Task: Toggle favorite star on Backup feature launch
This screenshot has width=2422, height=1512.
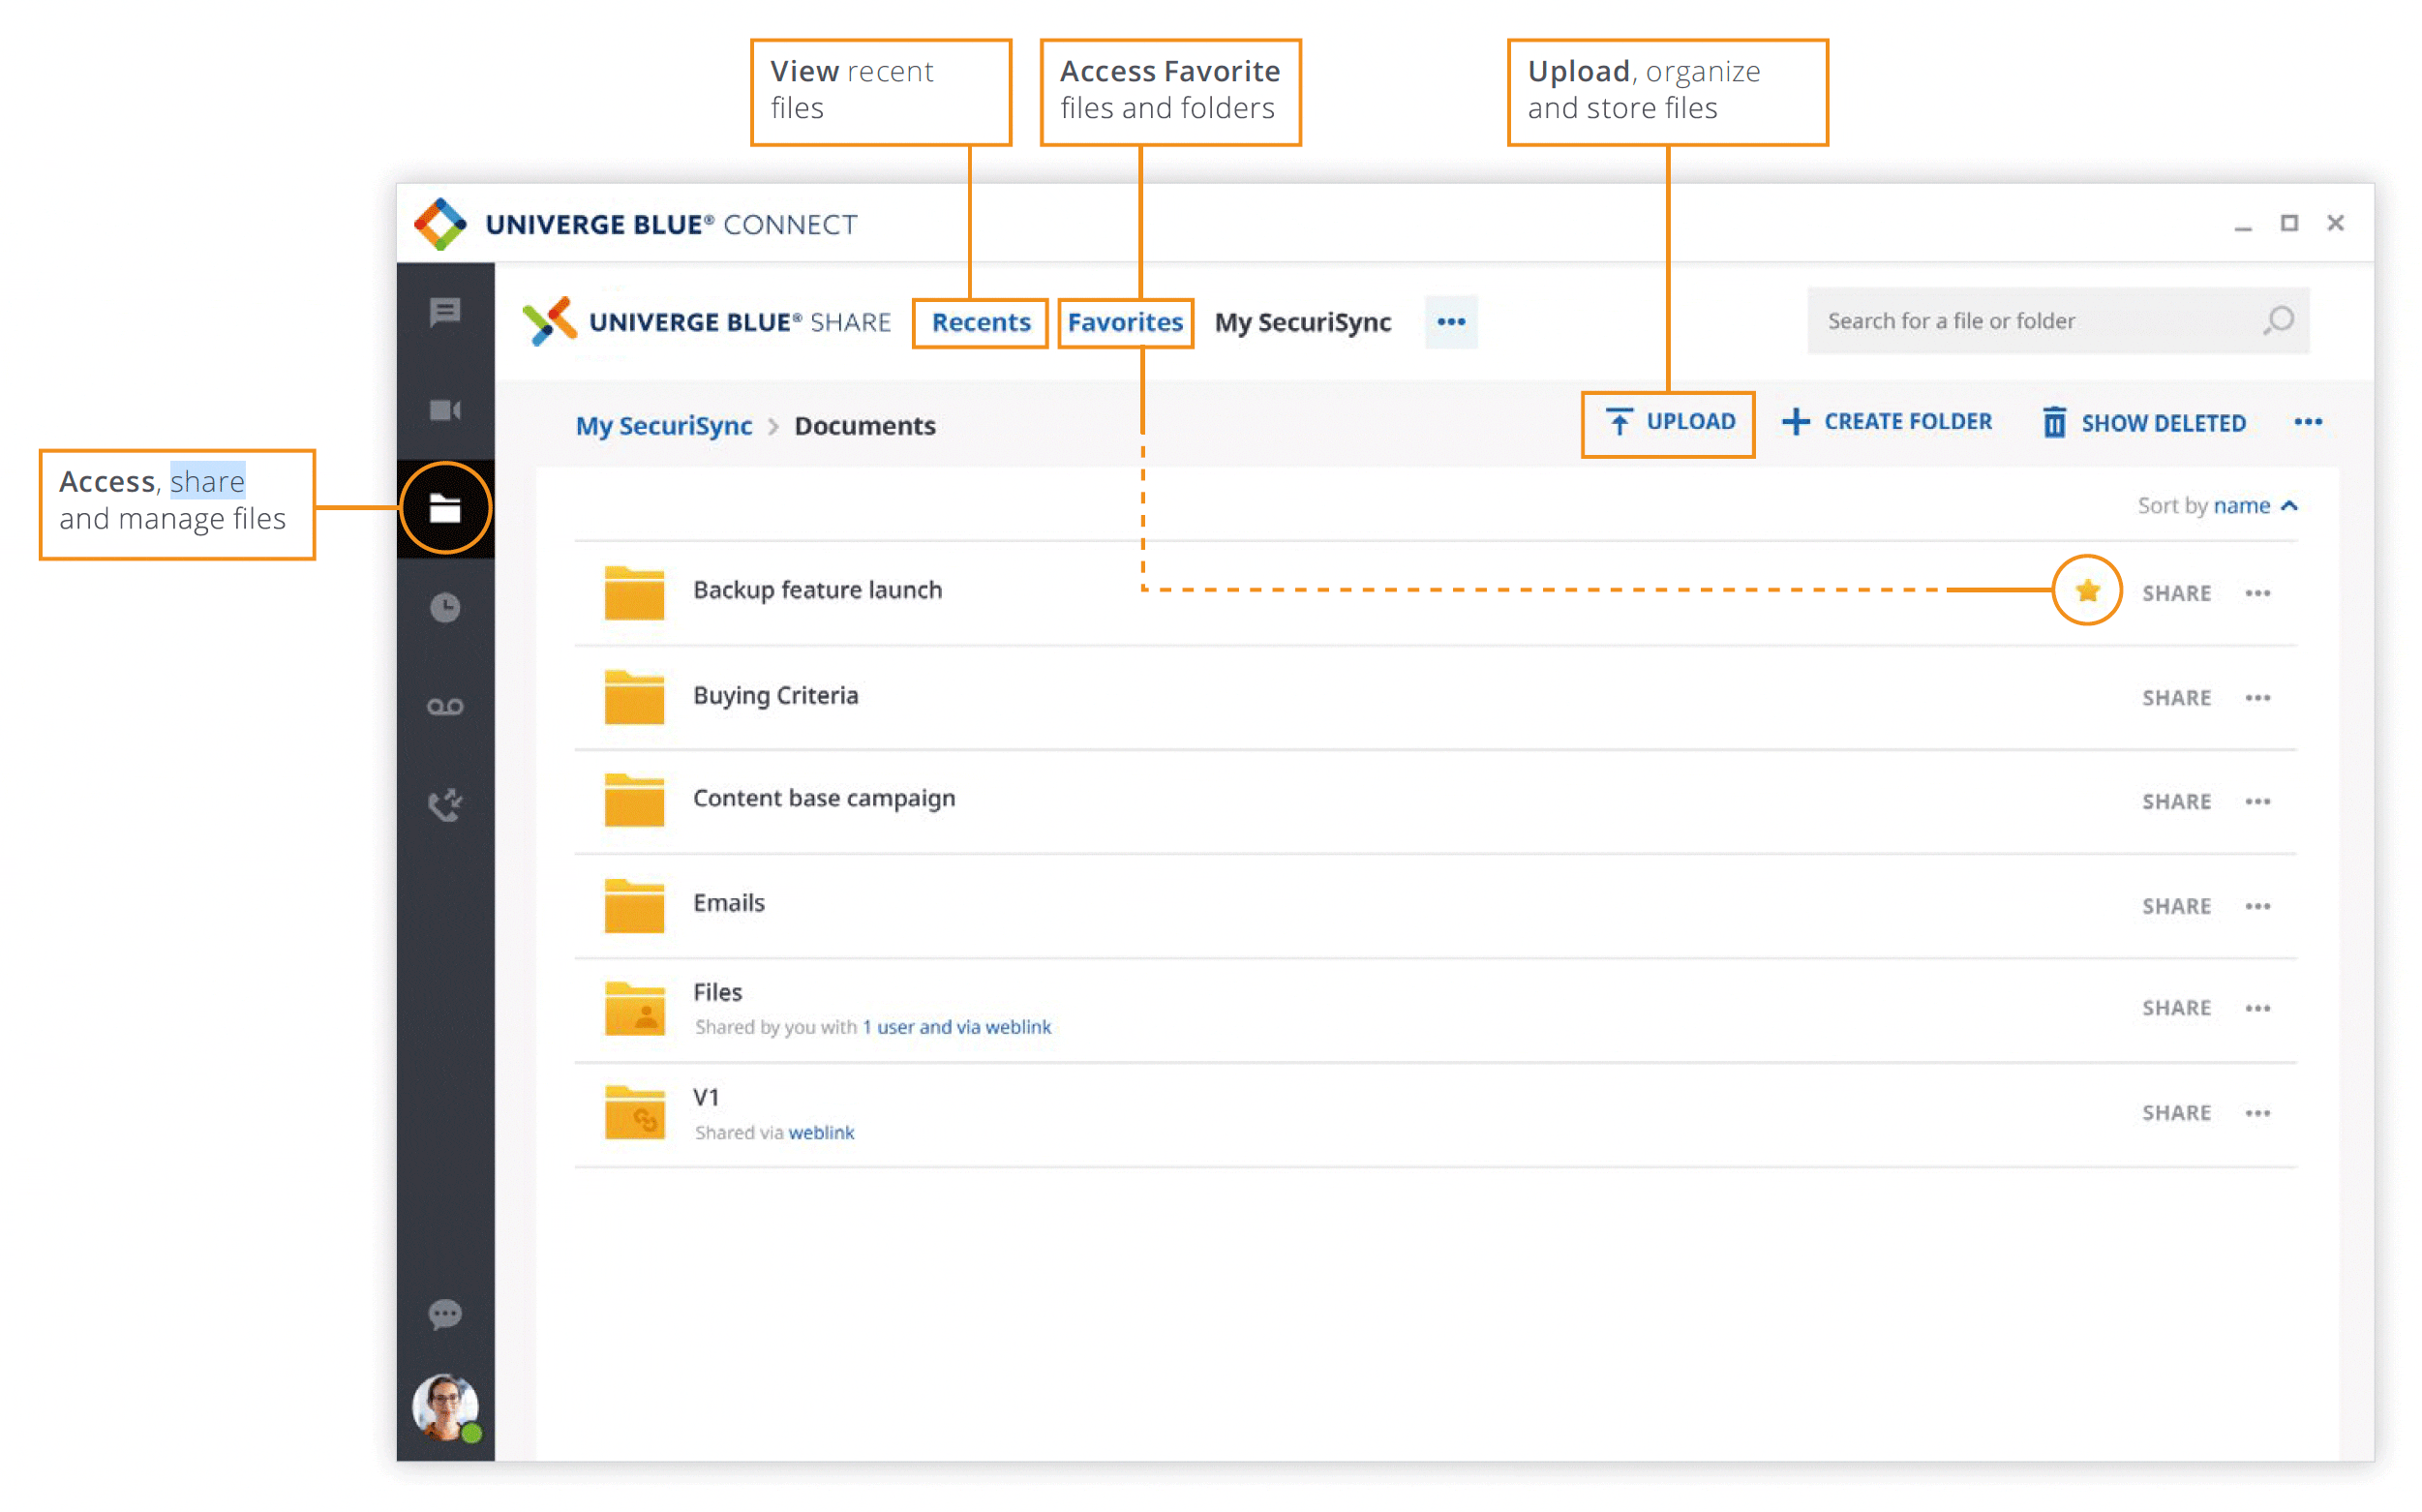Action: (2087, 591)
